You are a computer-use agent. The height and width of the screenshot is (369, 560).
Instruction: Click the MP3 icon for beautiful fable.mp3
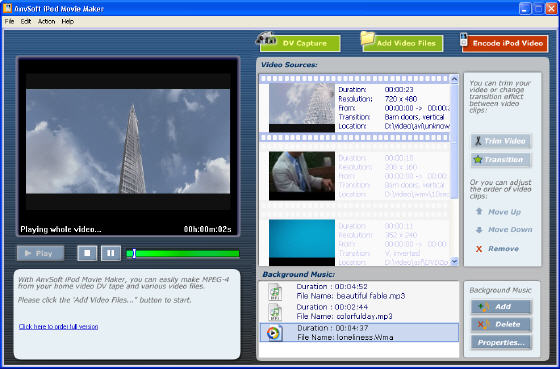275,291
